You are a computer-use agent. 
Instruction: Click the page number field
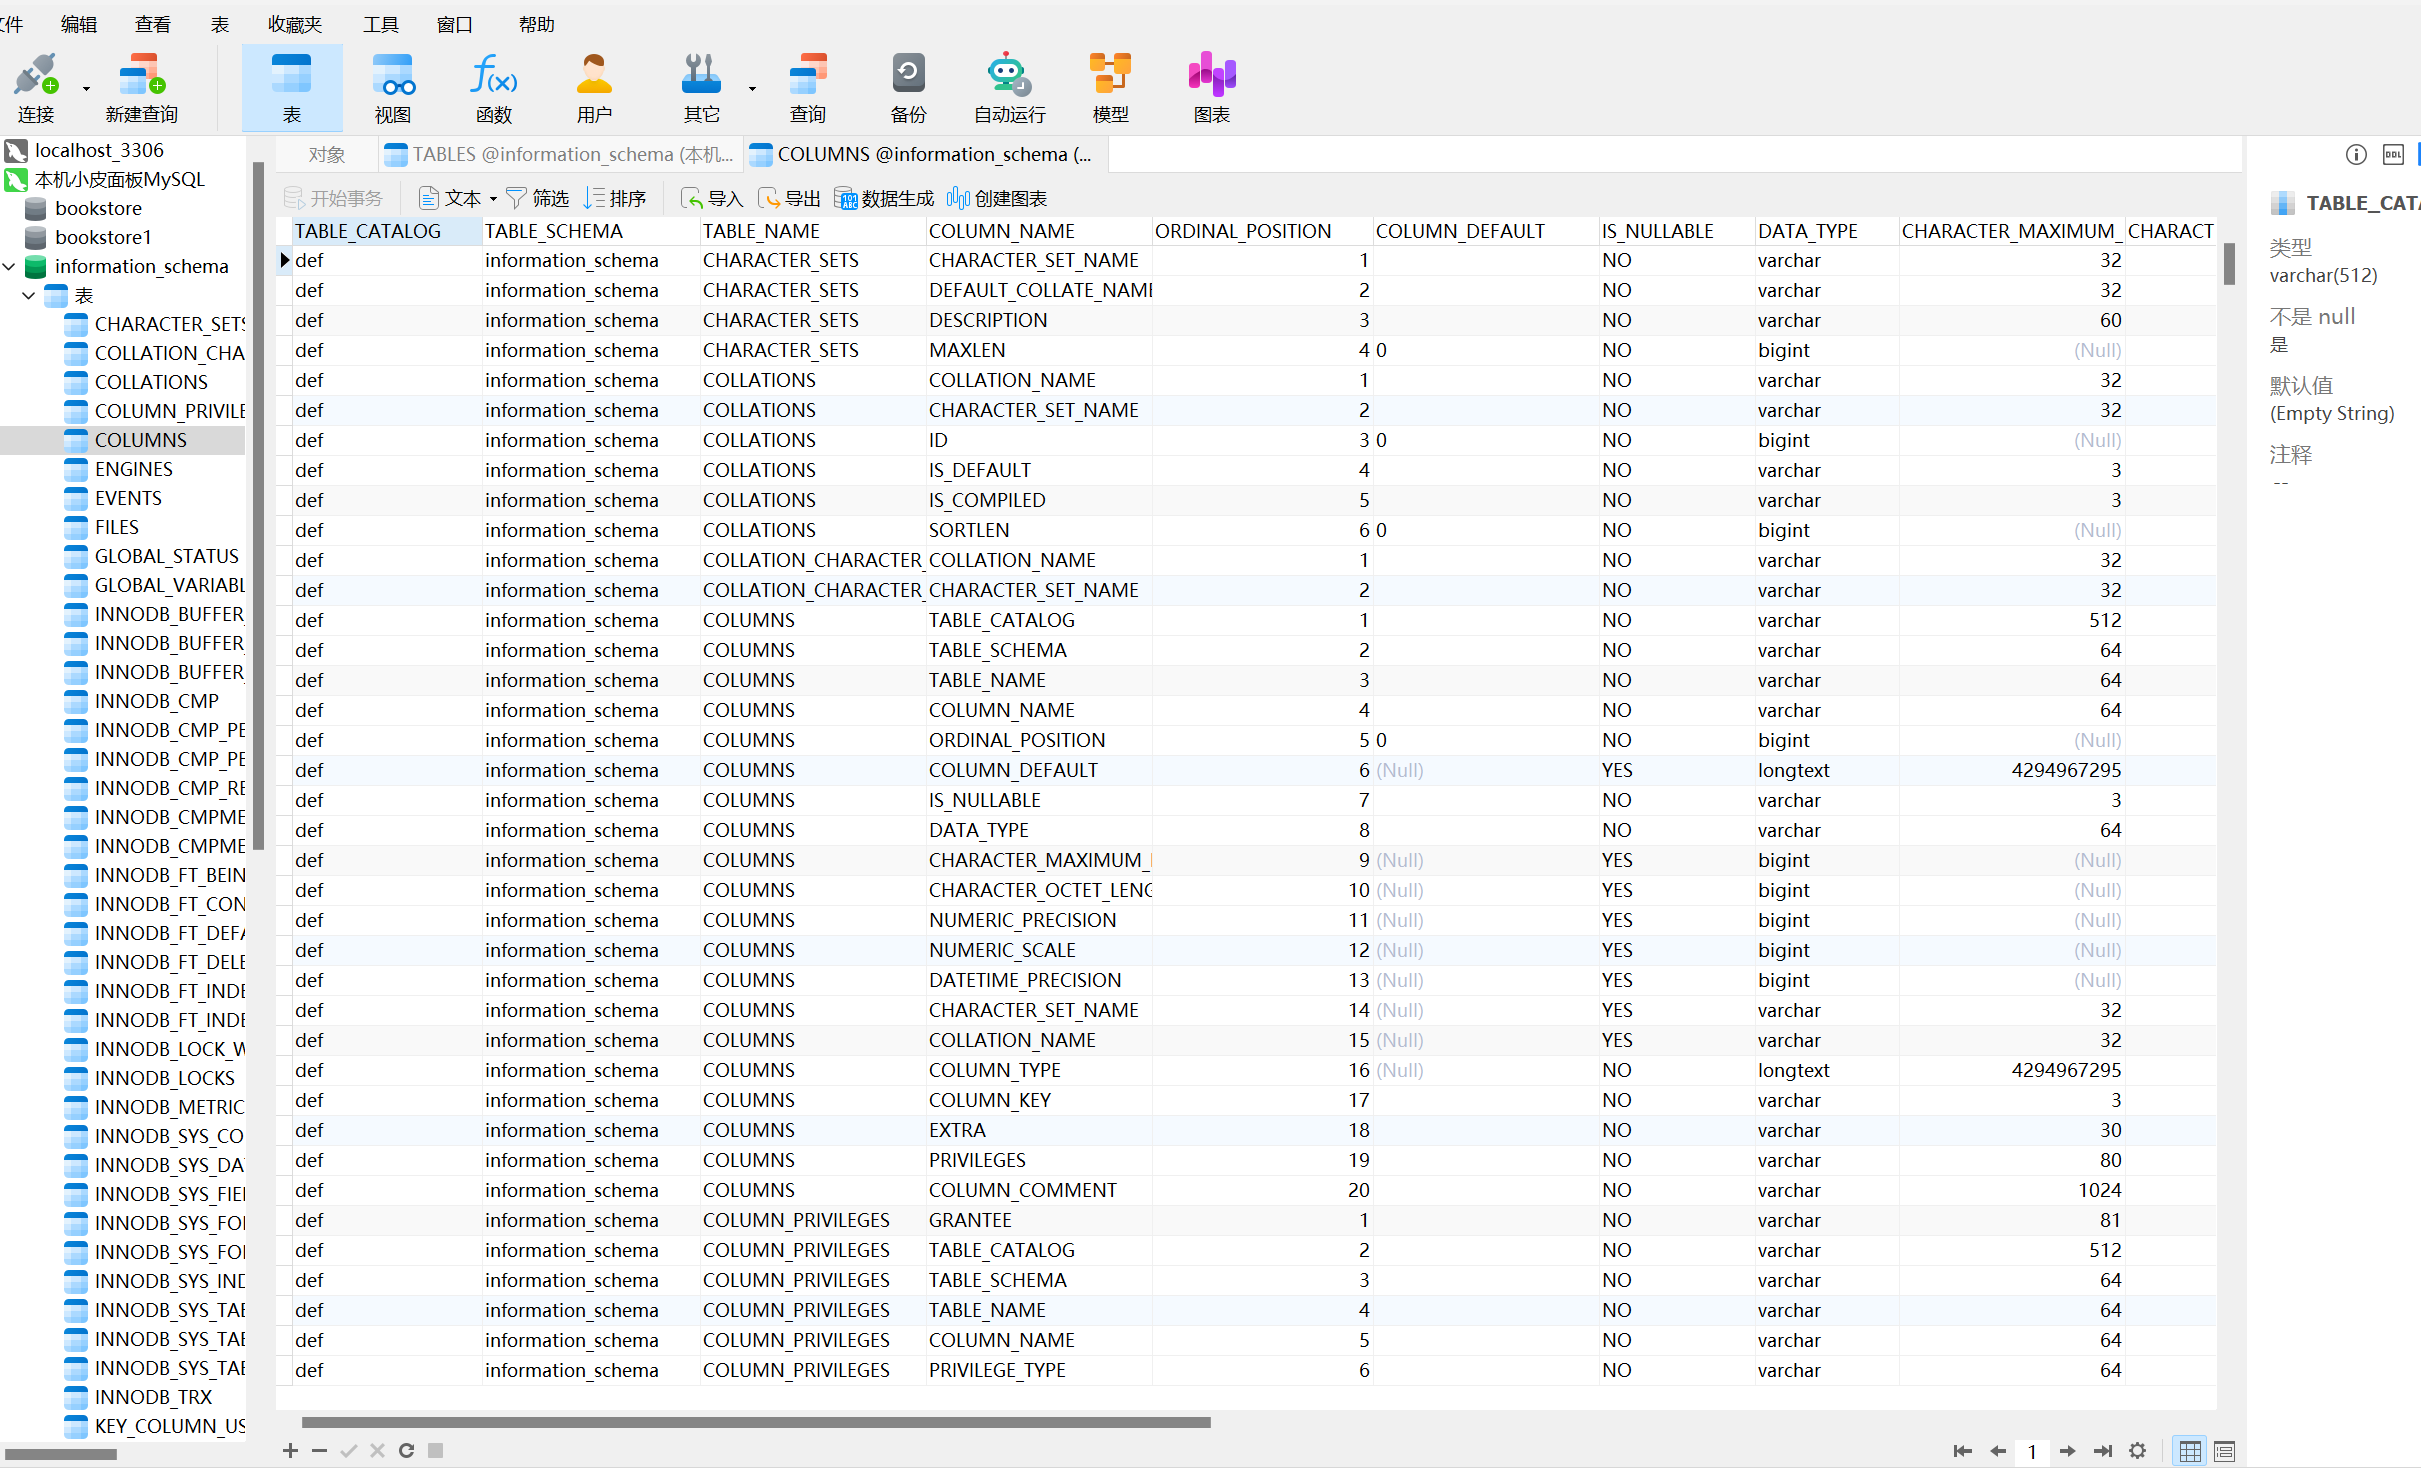[2032, 1451]
